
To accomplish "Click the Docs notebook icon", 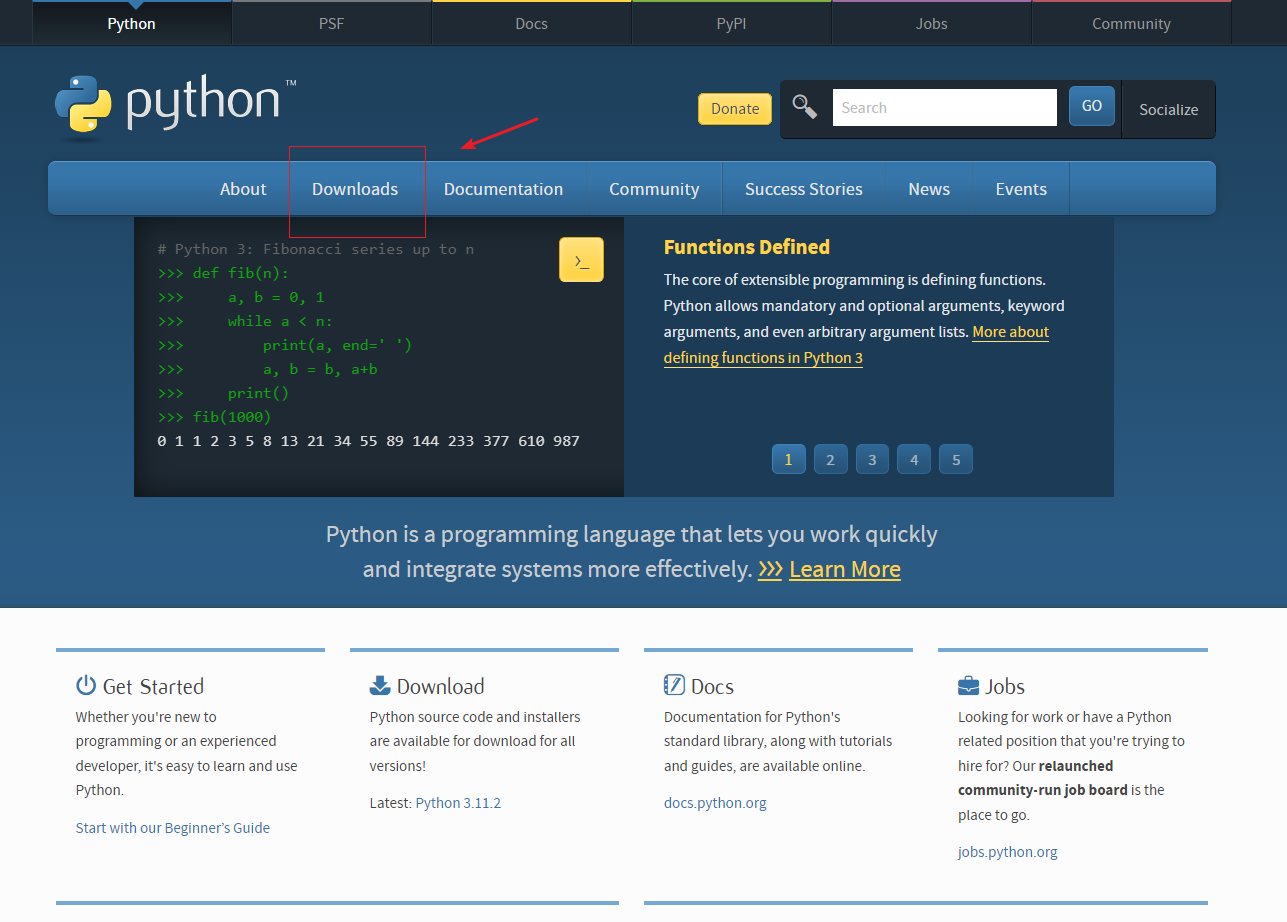I will [674, 686].
